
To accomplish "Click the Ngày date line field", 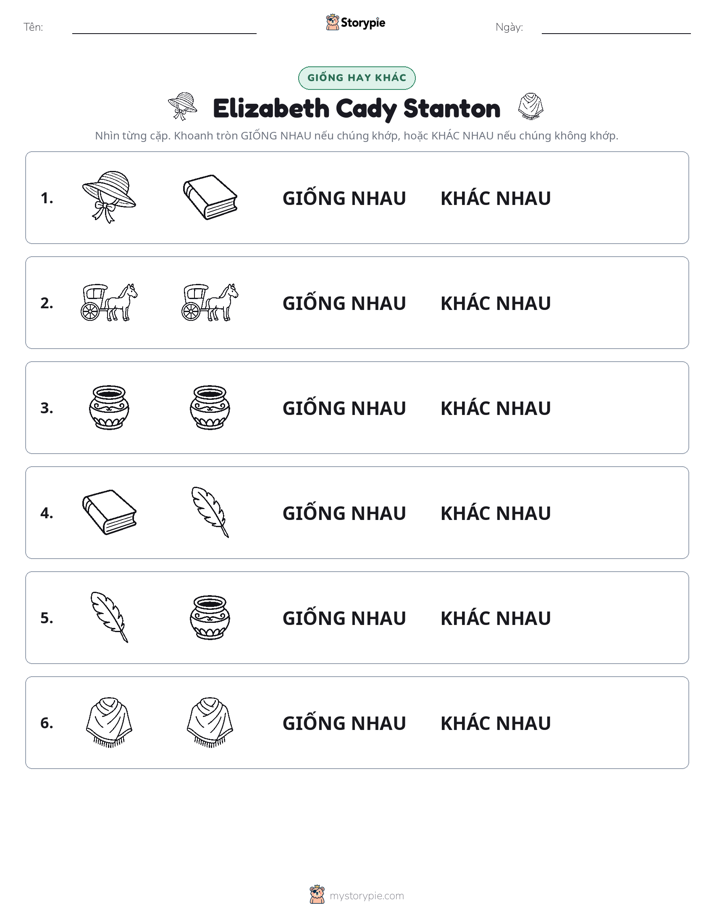I will (616, 27).
